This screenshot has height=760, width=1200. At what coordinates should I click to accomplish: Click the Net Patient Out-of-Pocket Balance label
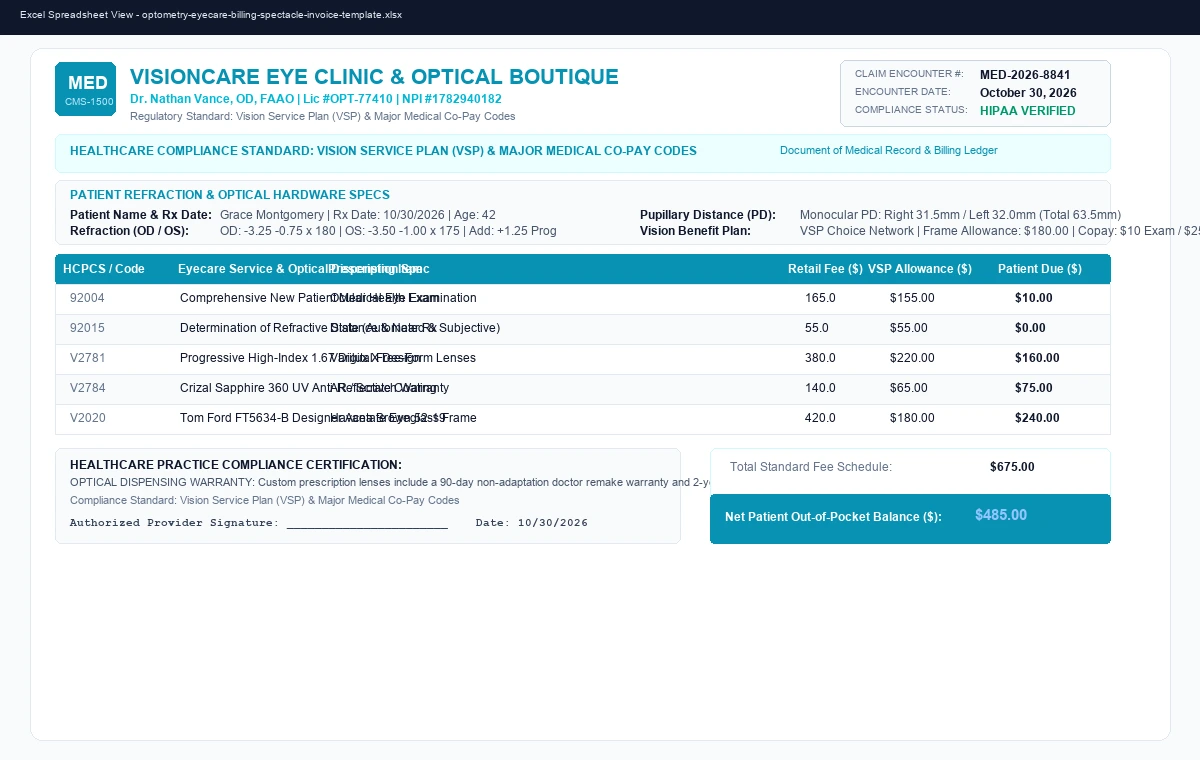click(x=833, y=517)
